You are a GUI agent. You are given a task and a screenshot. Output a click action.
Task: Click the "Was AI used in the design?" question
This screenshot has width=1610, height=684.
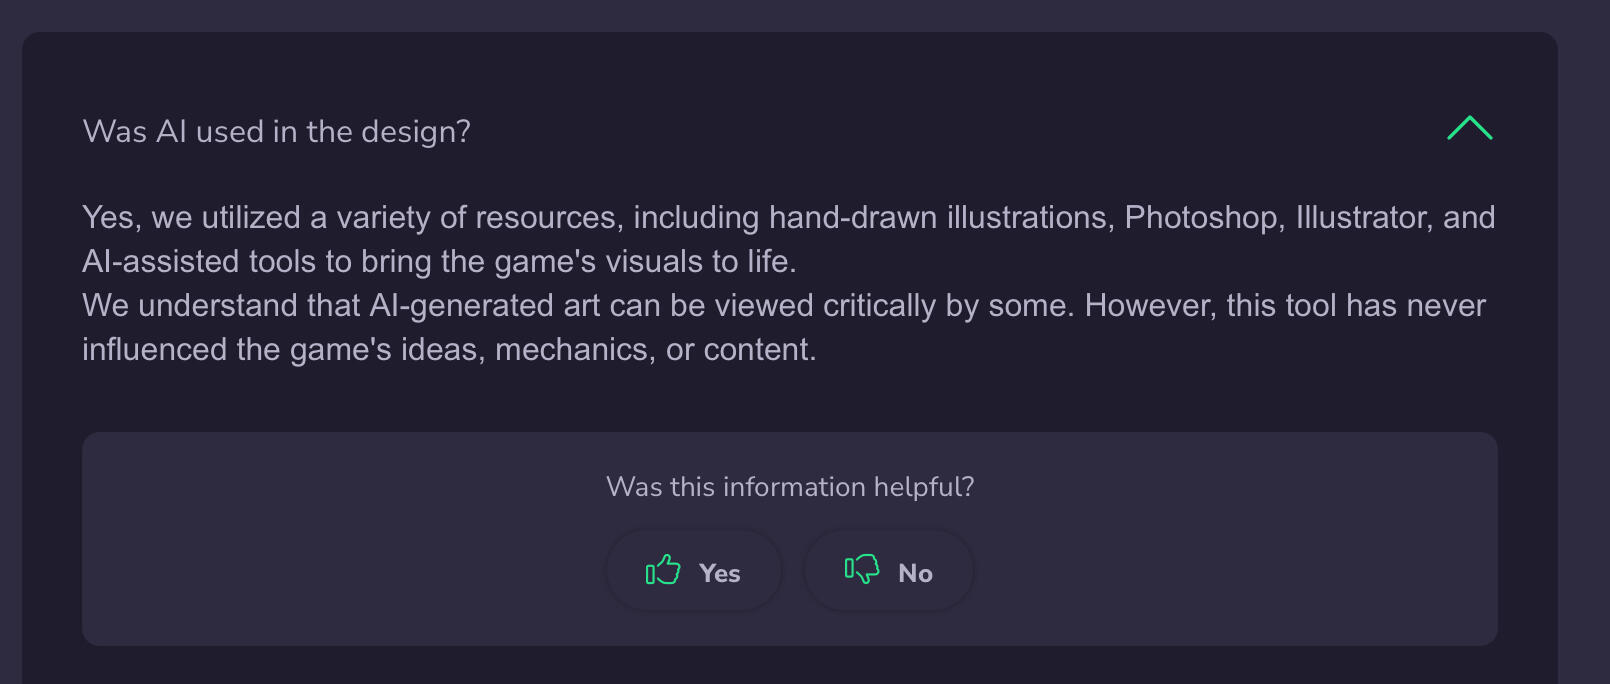click(x=277, y=132)
